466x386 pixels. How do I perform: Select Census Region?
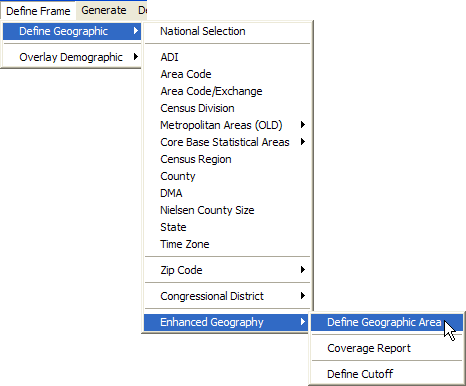coord(227,159)
